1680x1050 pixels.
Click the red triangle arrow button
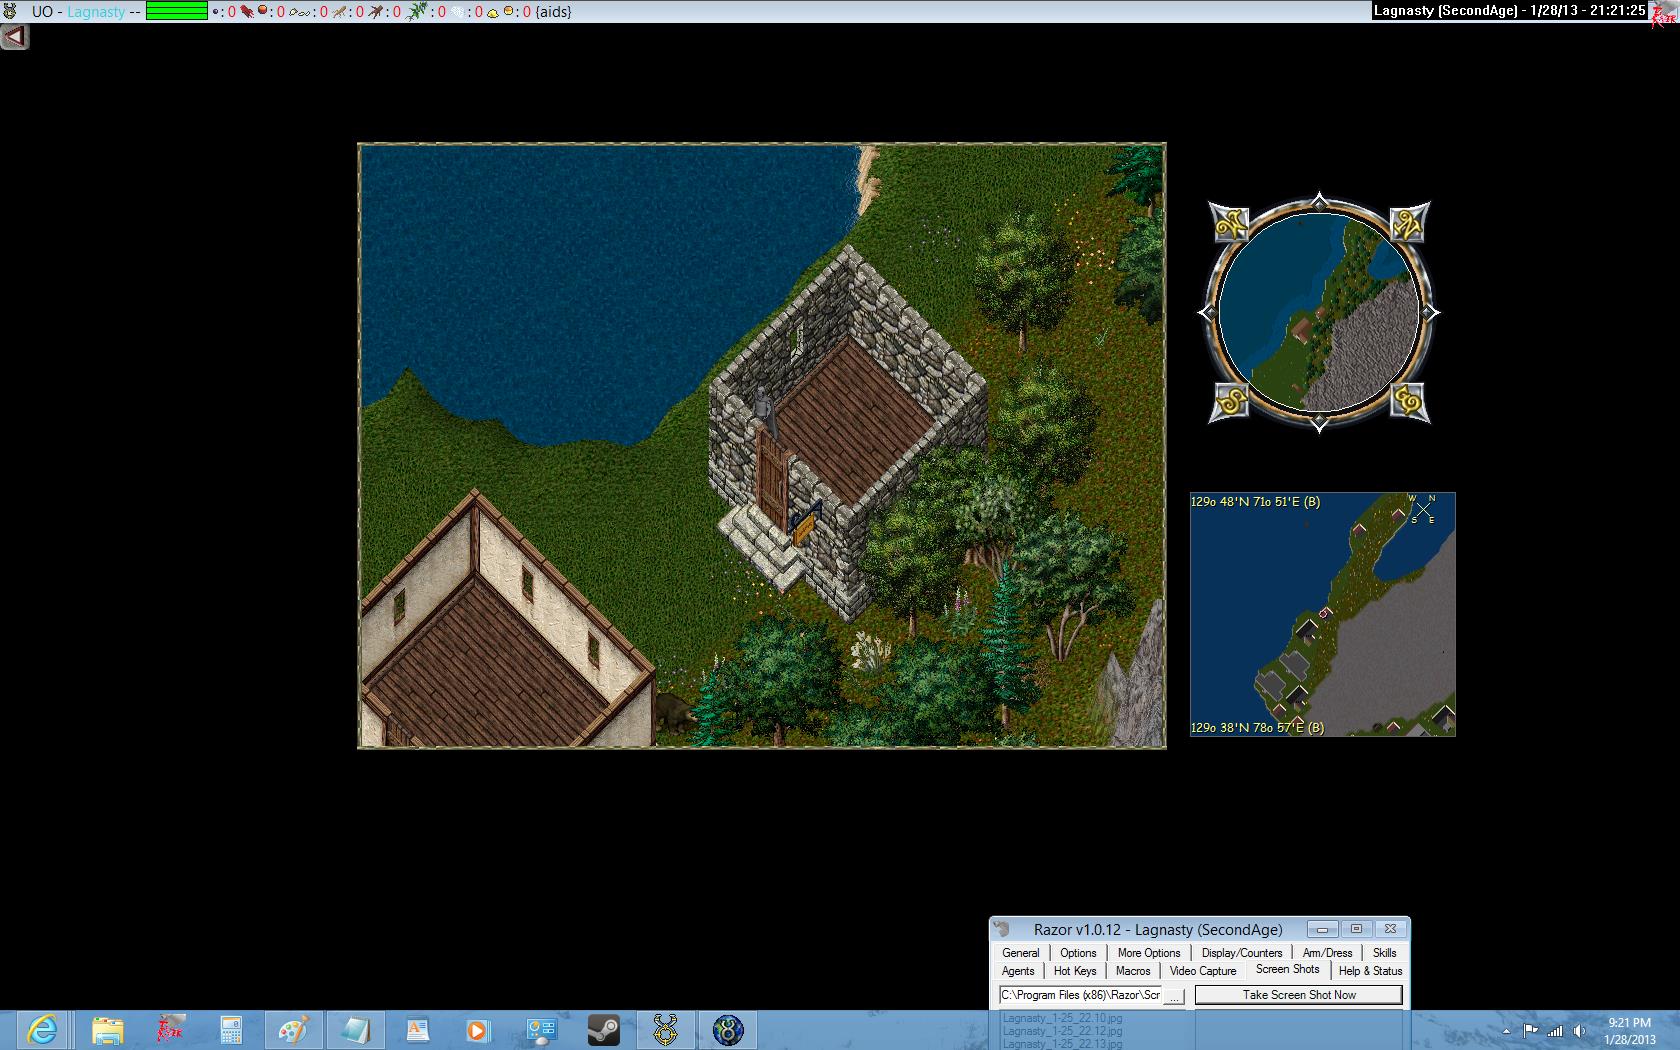(14, 37)
